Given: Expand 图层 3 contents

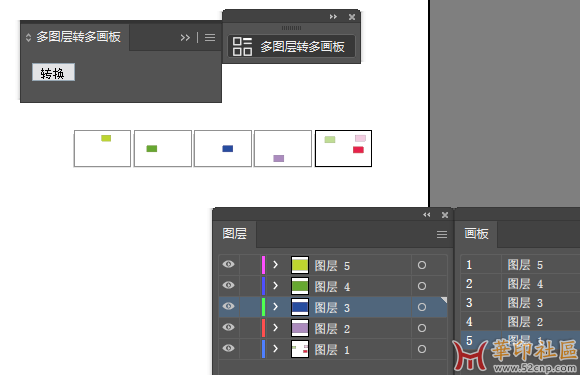Looking at the screenshot, I should [275, 307].
